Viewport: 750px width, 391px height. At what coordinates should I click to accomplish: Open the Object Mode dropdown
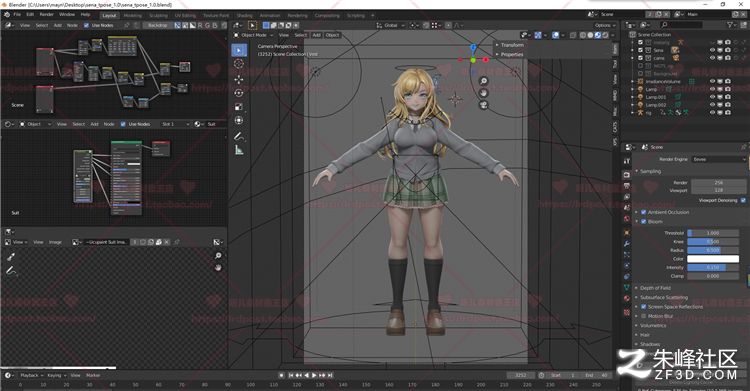point(253,35)
